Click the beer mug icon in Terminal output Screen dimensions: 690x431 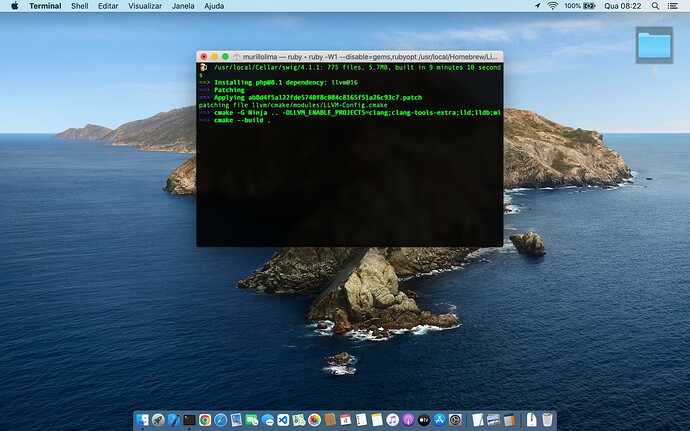coord(203,67)
